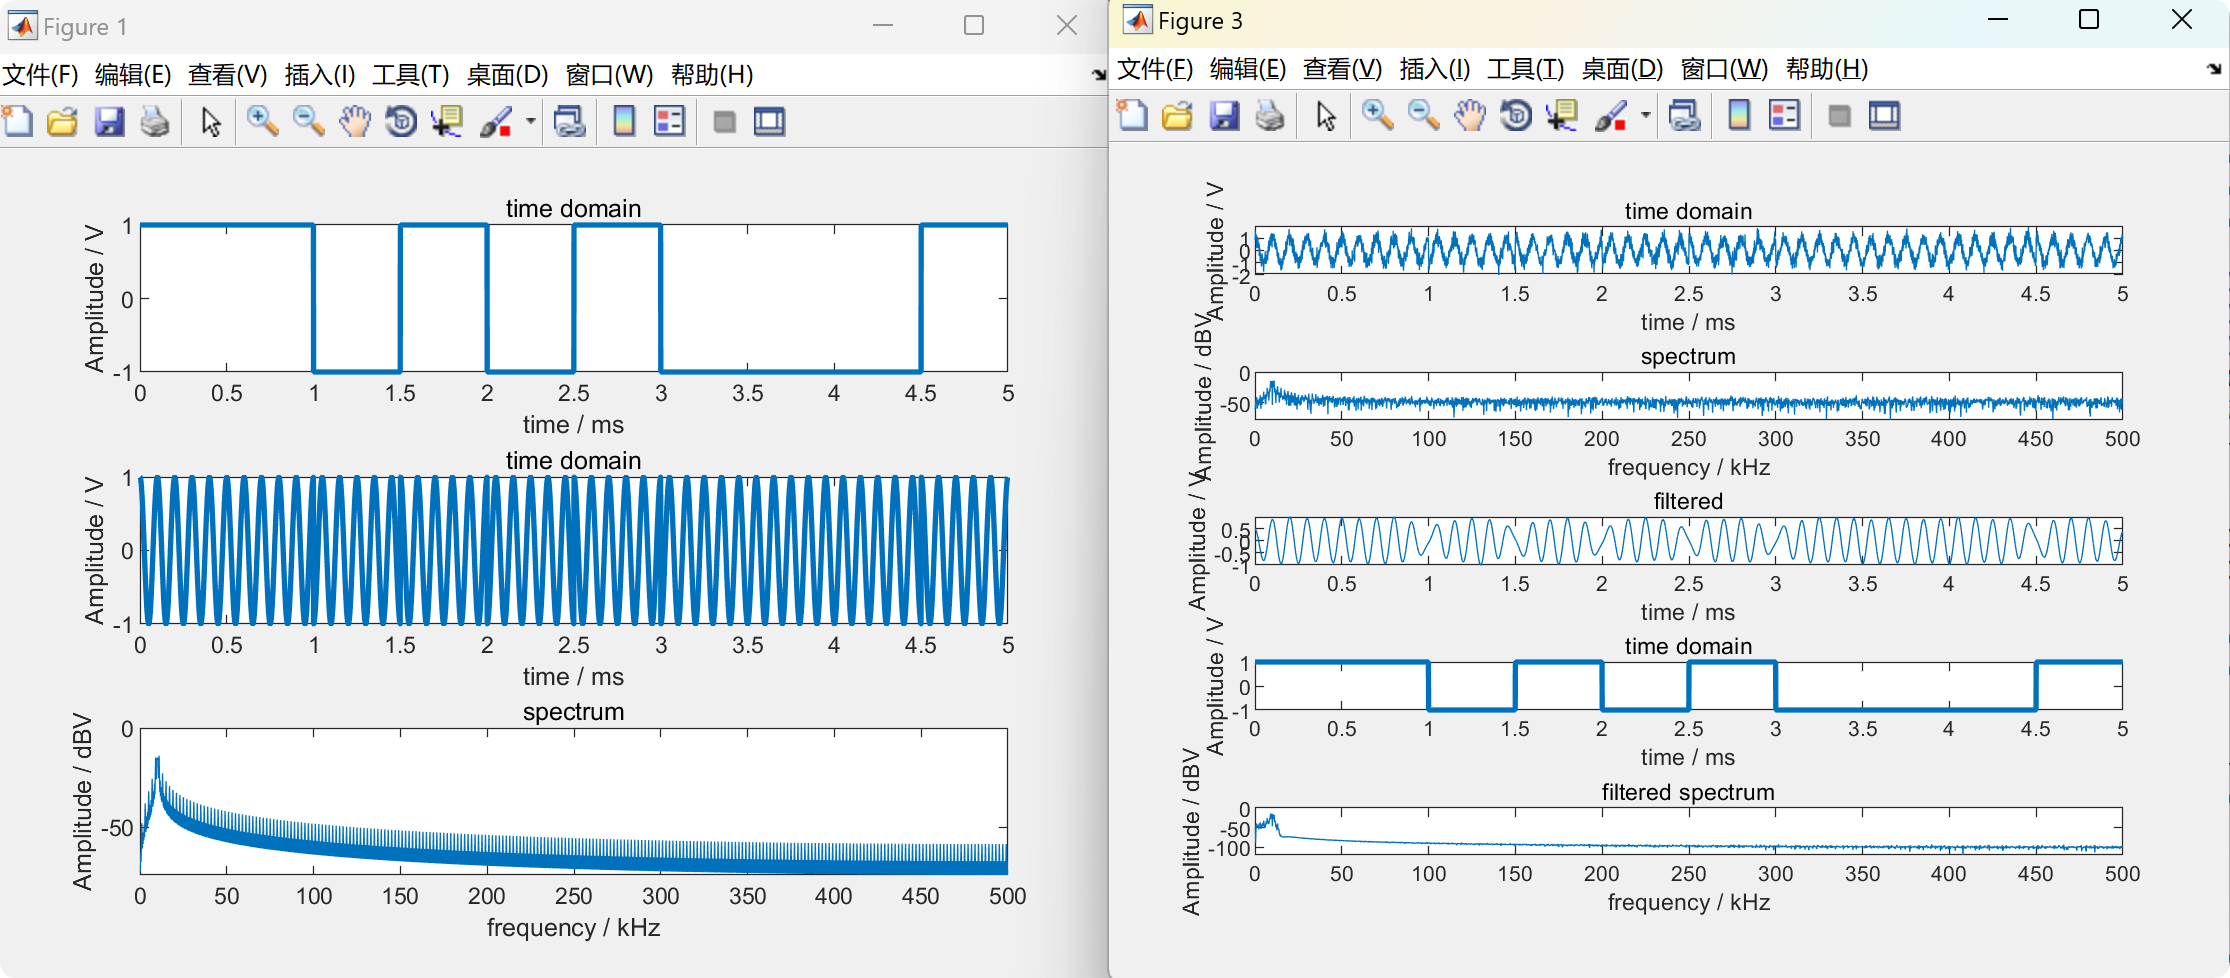Activate the Pan tool in Figure 1

(x=355, y=121)
